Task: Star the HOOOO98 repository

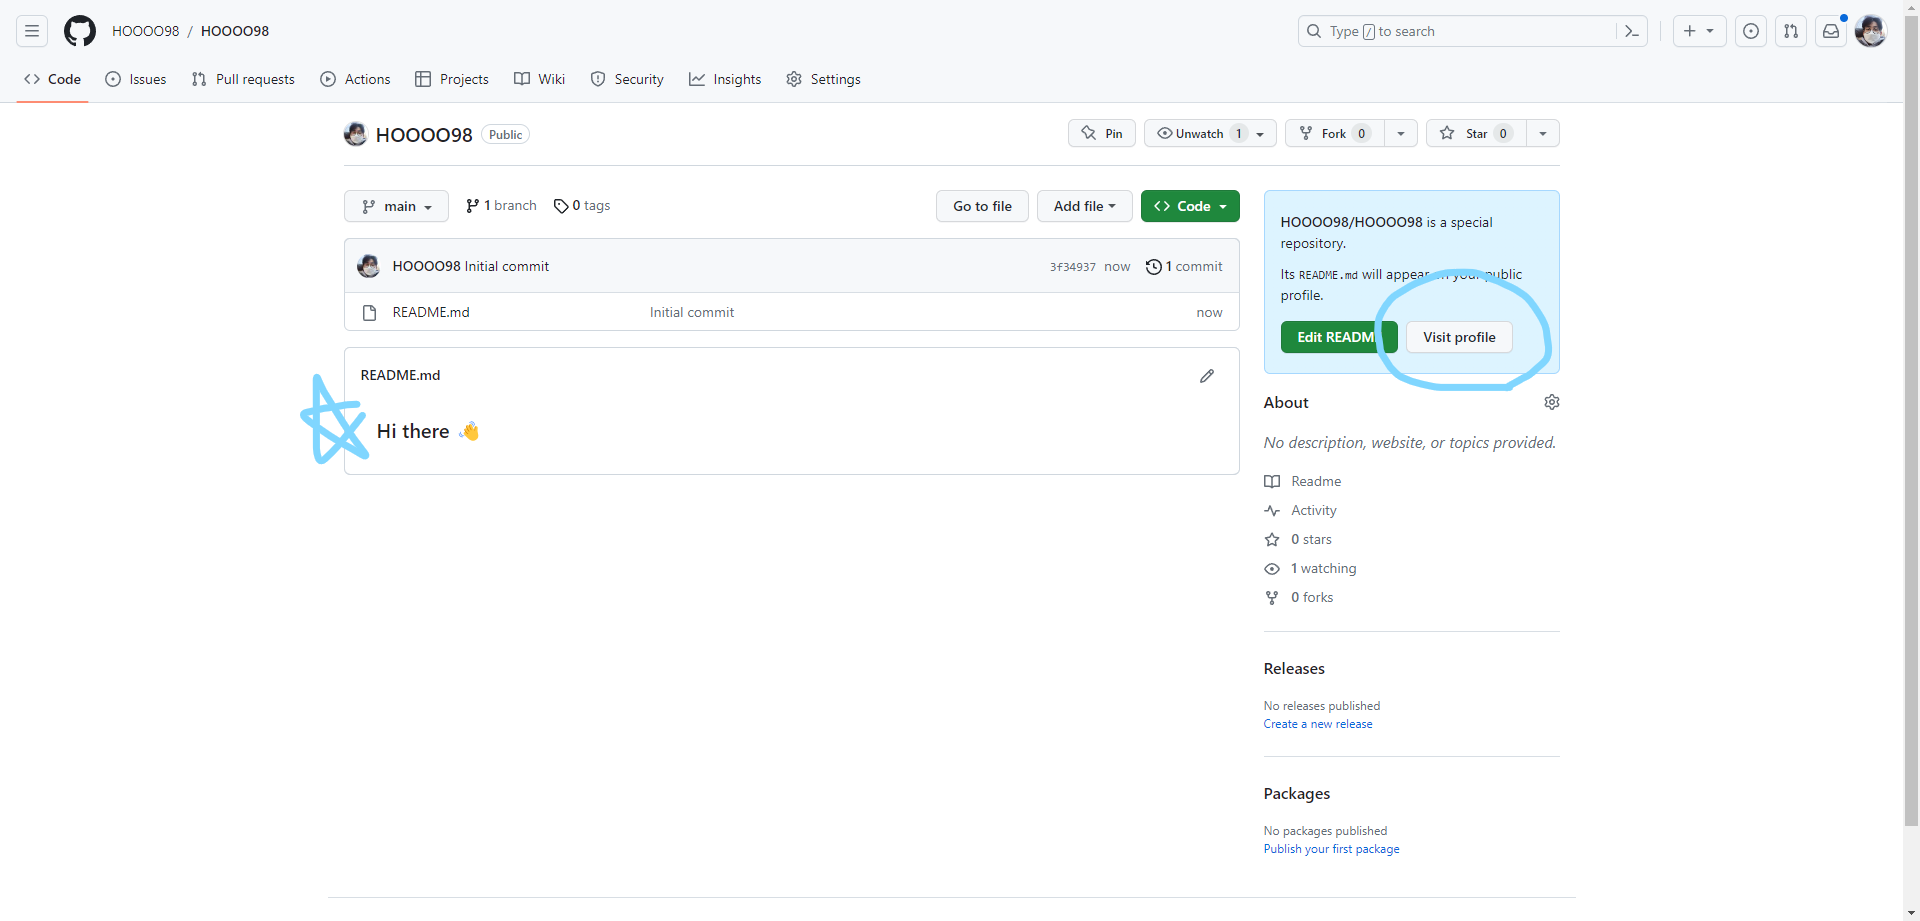Action: [1476, 133]
